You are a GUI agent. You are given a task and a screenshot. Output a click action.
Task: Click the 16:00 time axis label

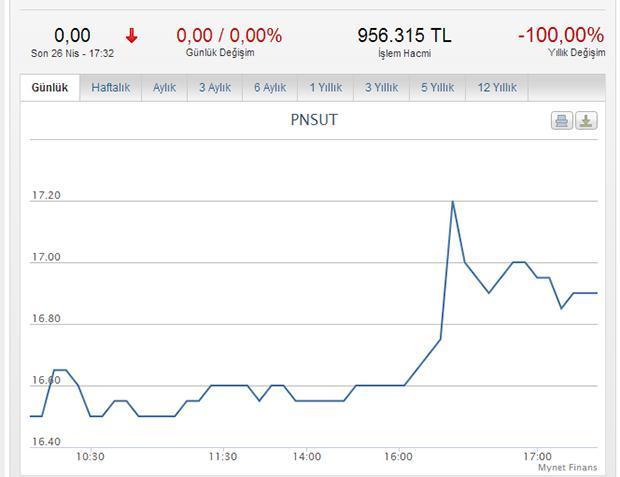398,457
